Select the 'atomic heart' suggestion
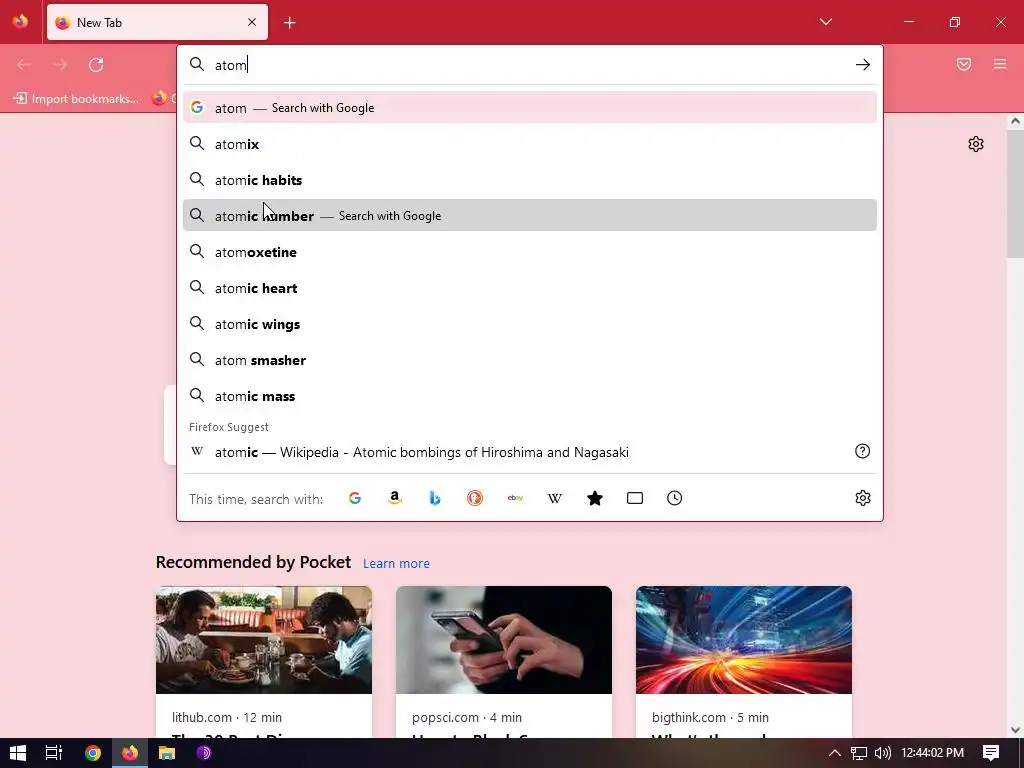 [530, 288]
